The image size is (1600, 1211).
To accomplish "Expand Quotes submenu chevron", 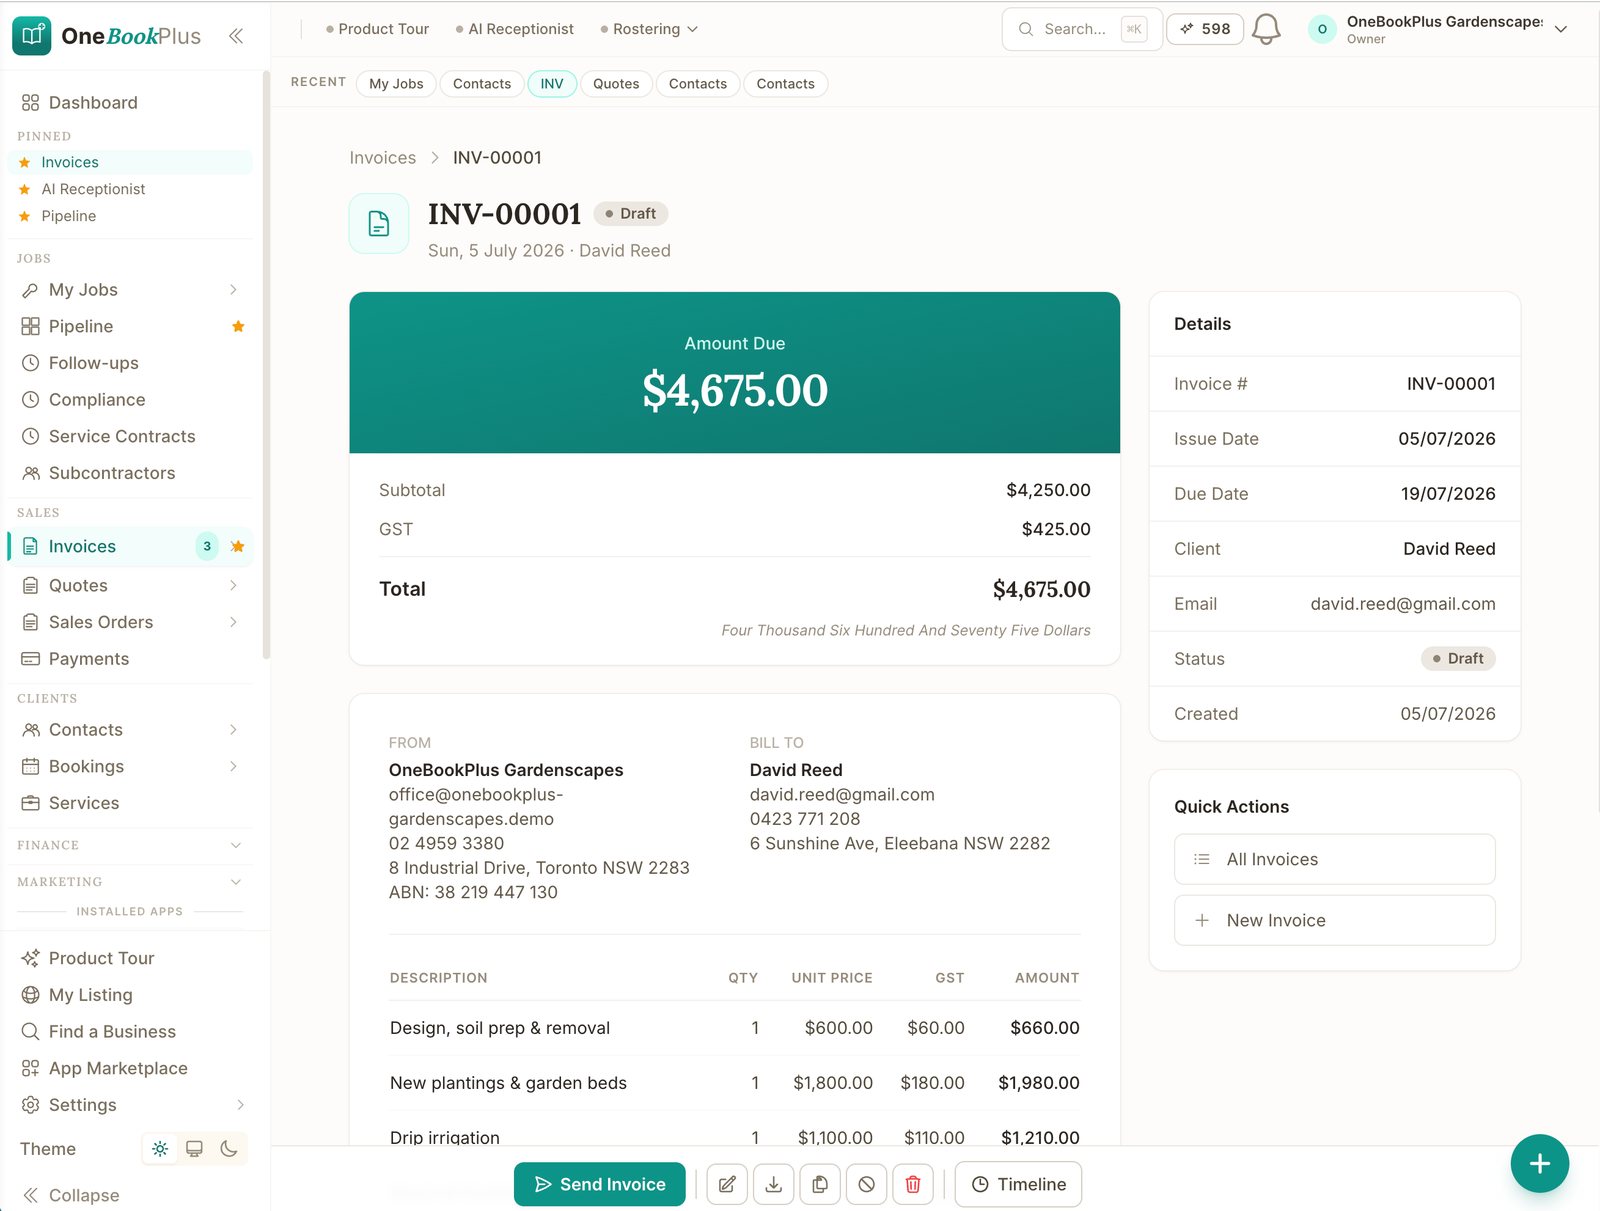I will (233, 585).
